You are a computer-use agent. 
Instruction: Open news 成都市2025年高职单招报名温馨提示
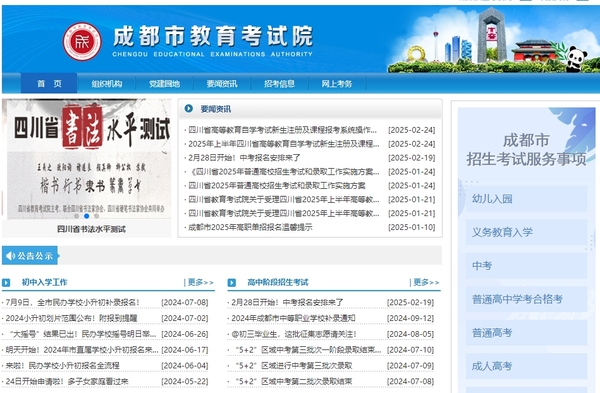250,227
